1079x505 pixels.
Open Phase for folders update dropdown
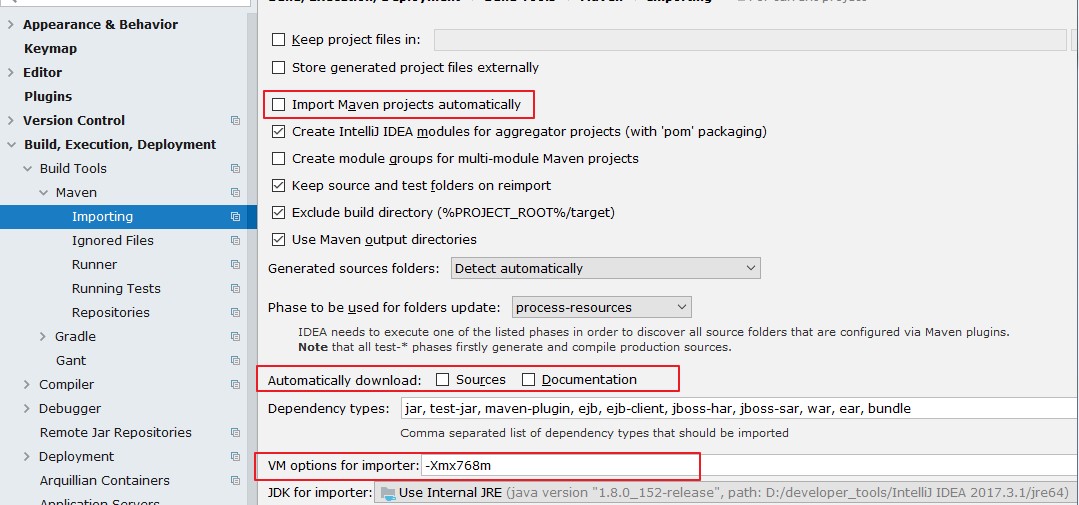(602, 307)
